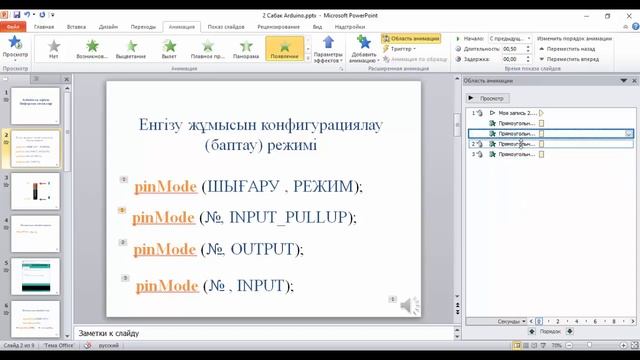Select slide 5 thumbnail
Screen dimensions: 640x360
(35, 277)
